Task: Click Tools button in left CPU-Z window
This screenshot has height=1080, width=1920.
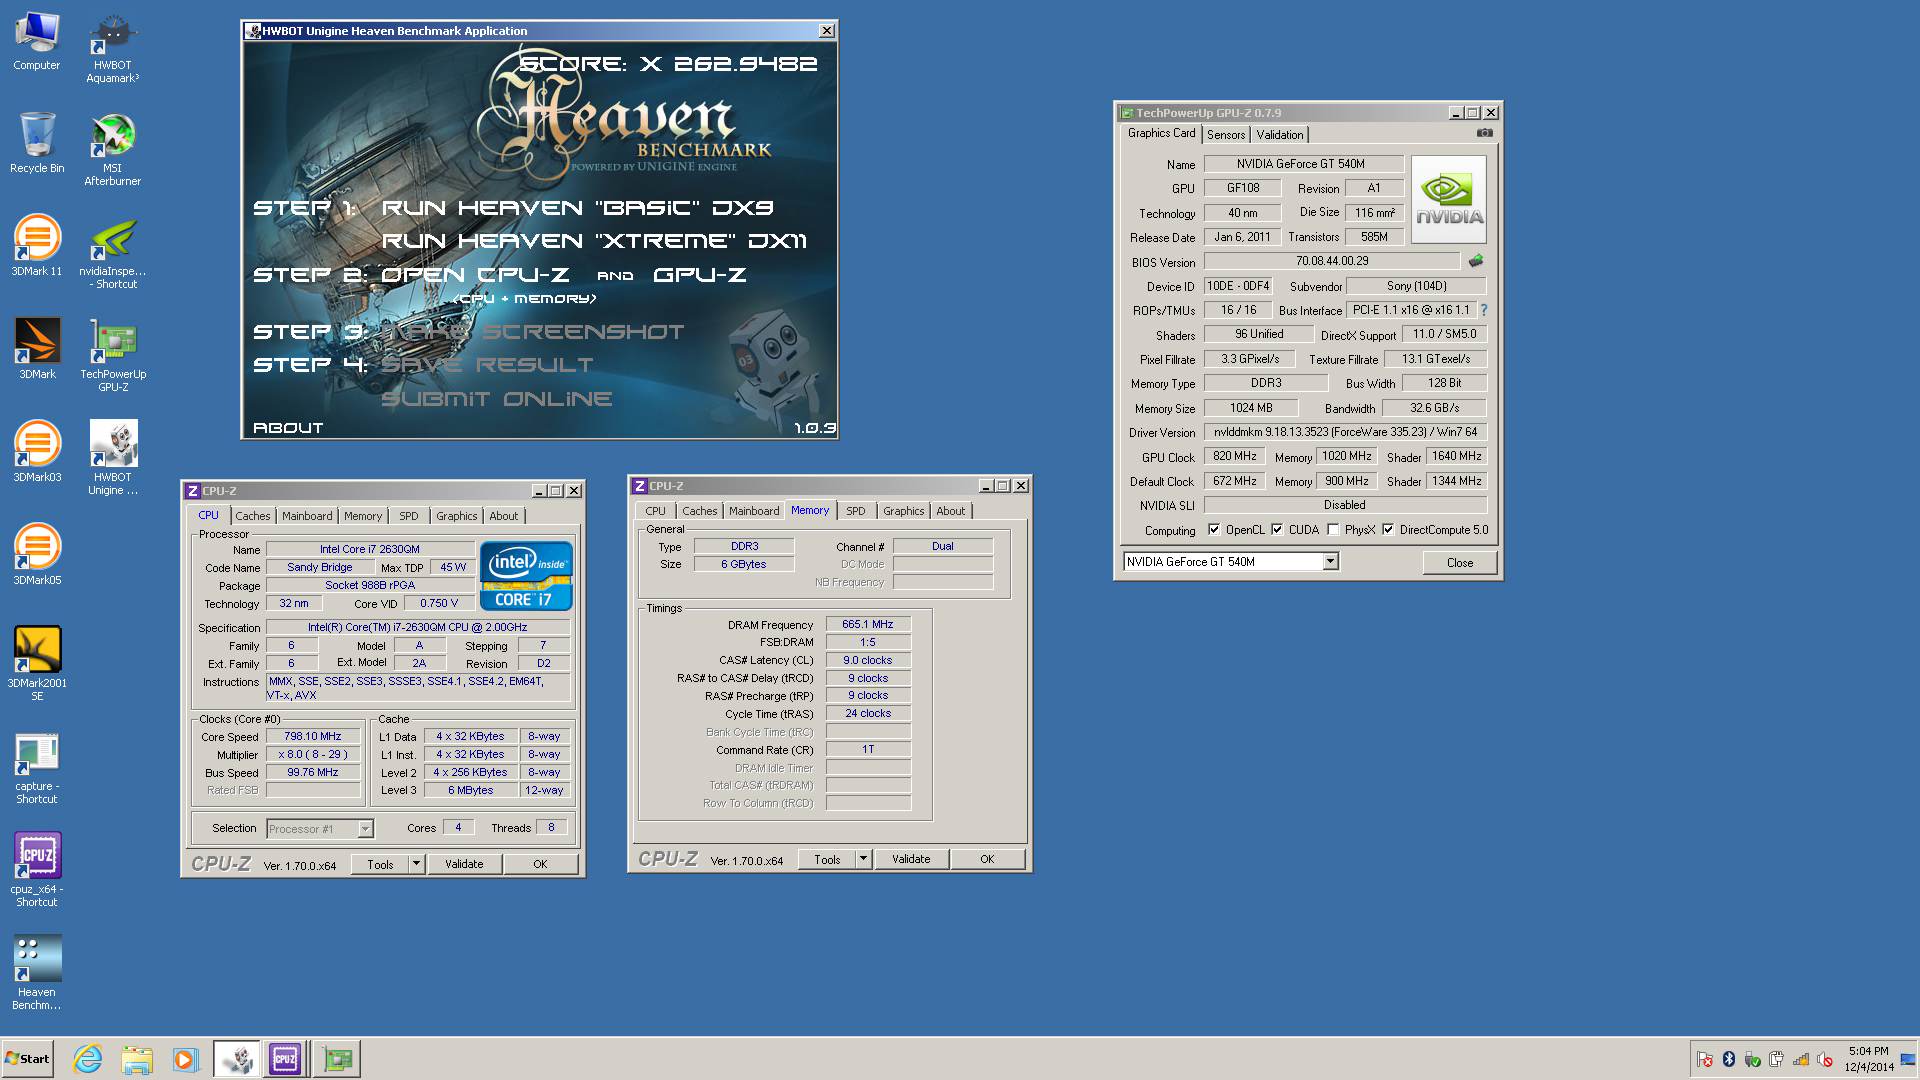Action: [x=380, y=864]
